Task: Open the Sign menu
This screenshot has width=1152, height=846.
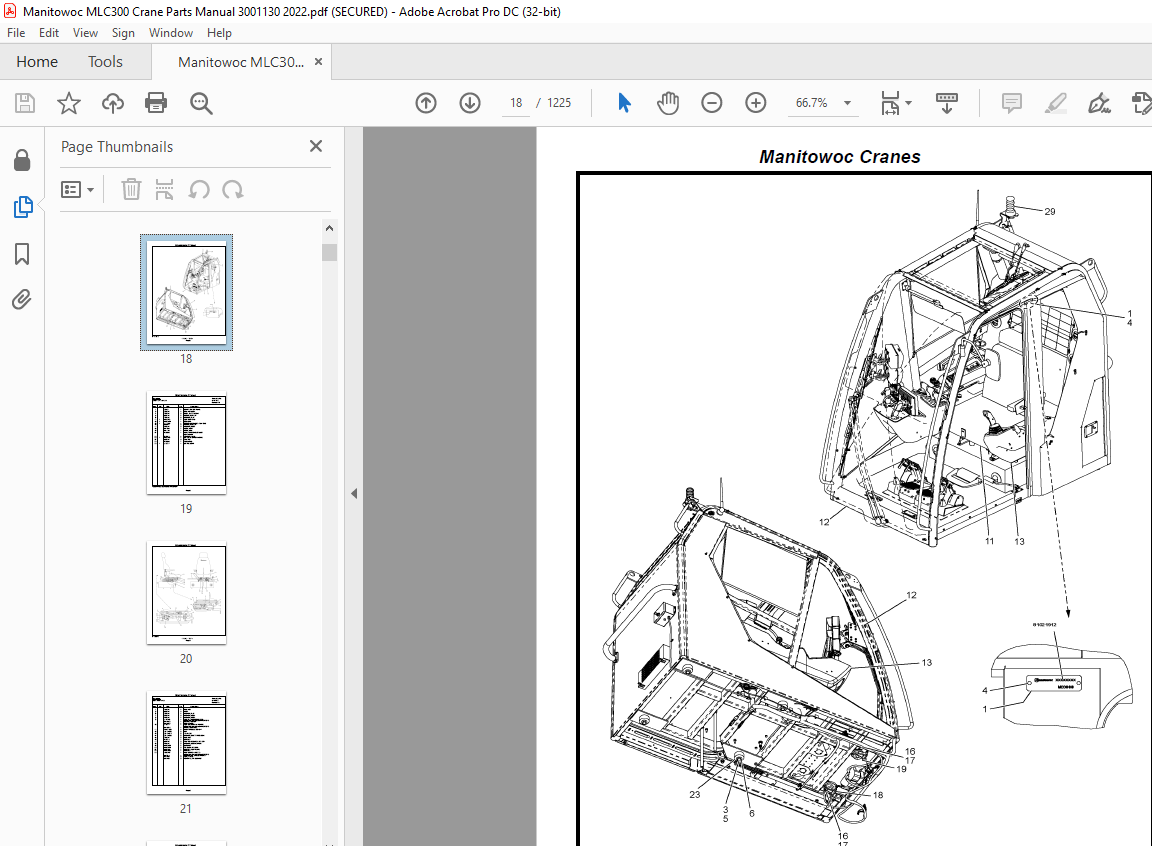Action: (x=123, y=33)
